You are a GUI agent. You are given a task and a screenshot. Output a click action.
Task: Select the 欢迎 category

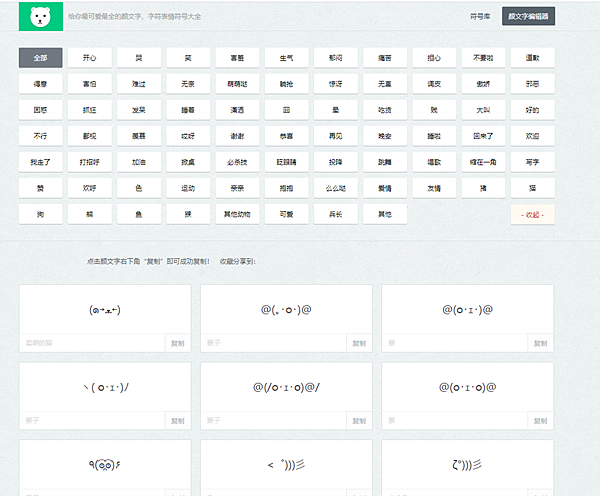(532, 136)
